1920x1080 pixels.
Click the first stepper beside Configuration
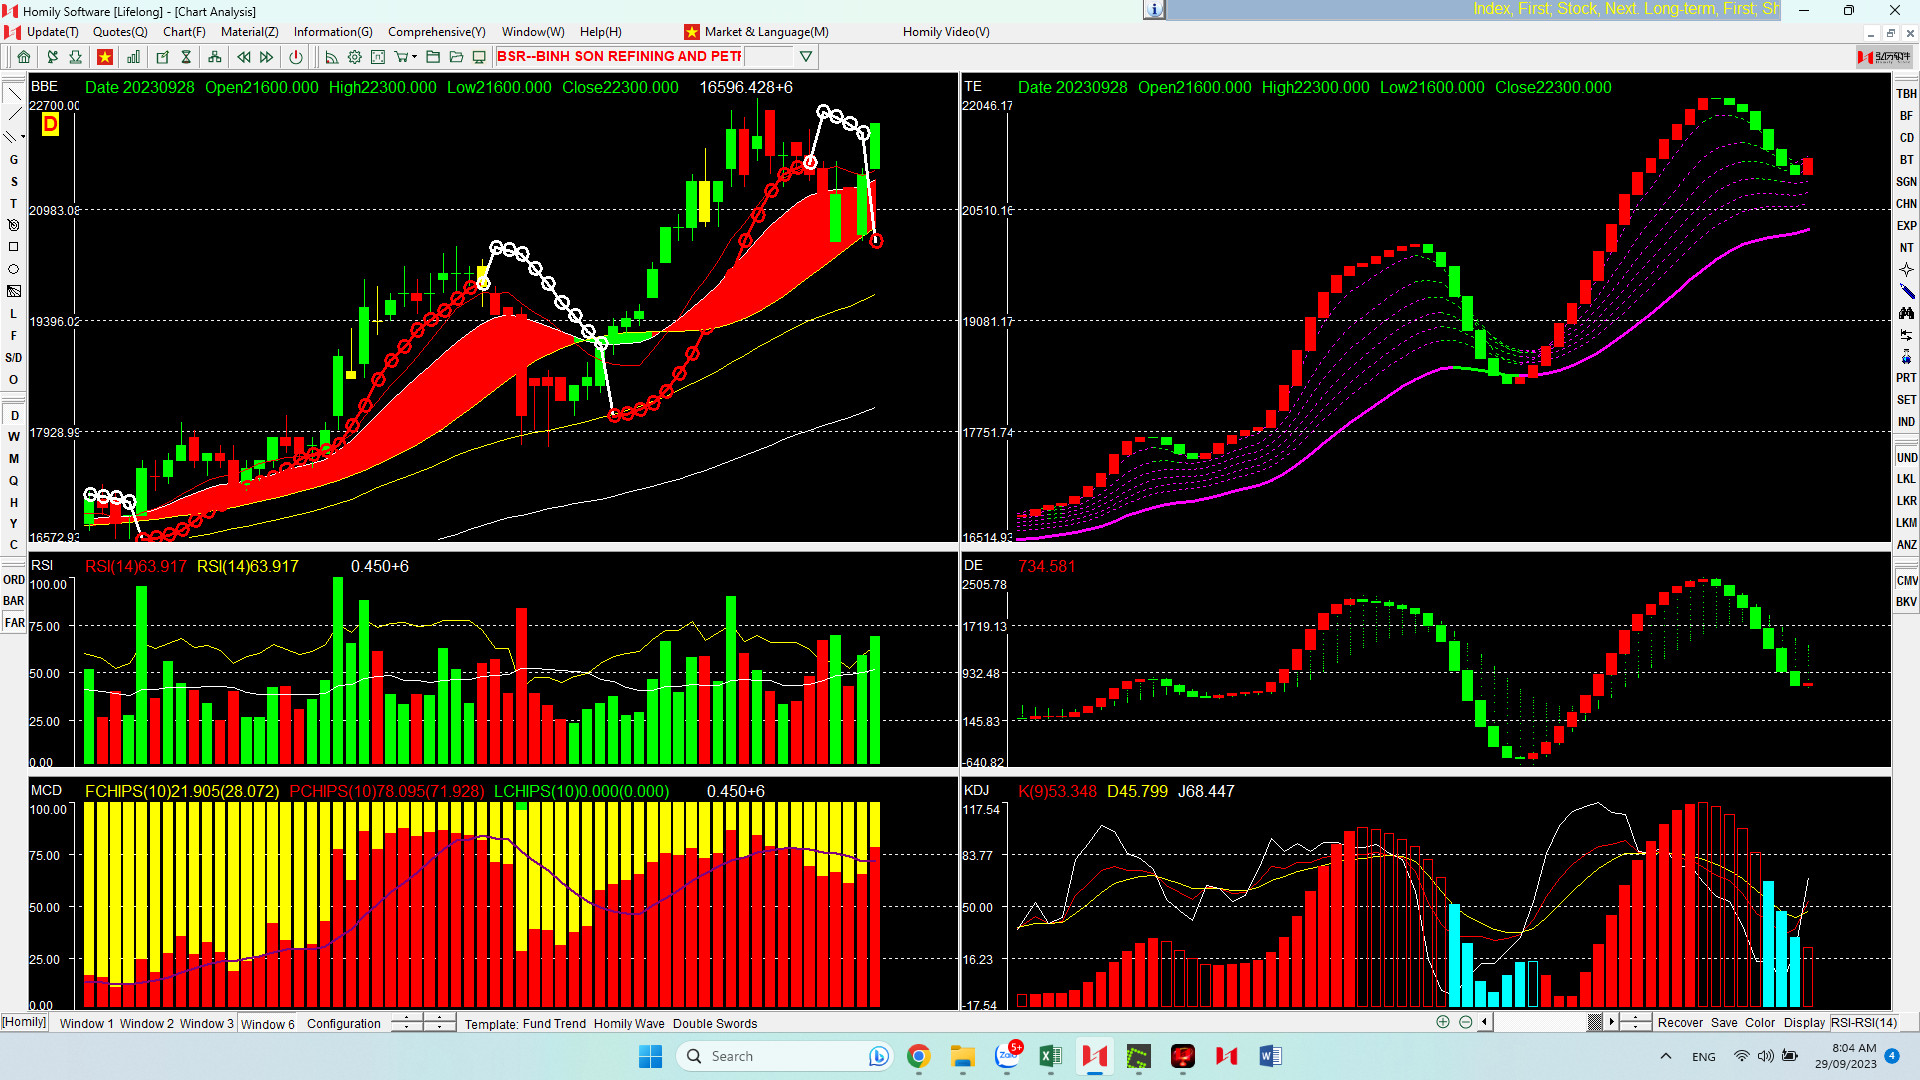pyautogui.click(x=407, y=1022)
